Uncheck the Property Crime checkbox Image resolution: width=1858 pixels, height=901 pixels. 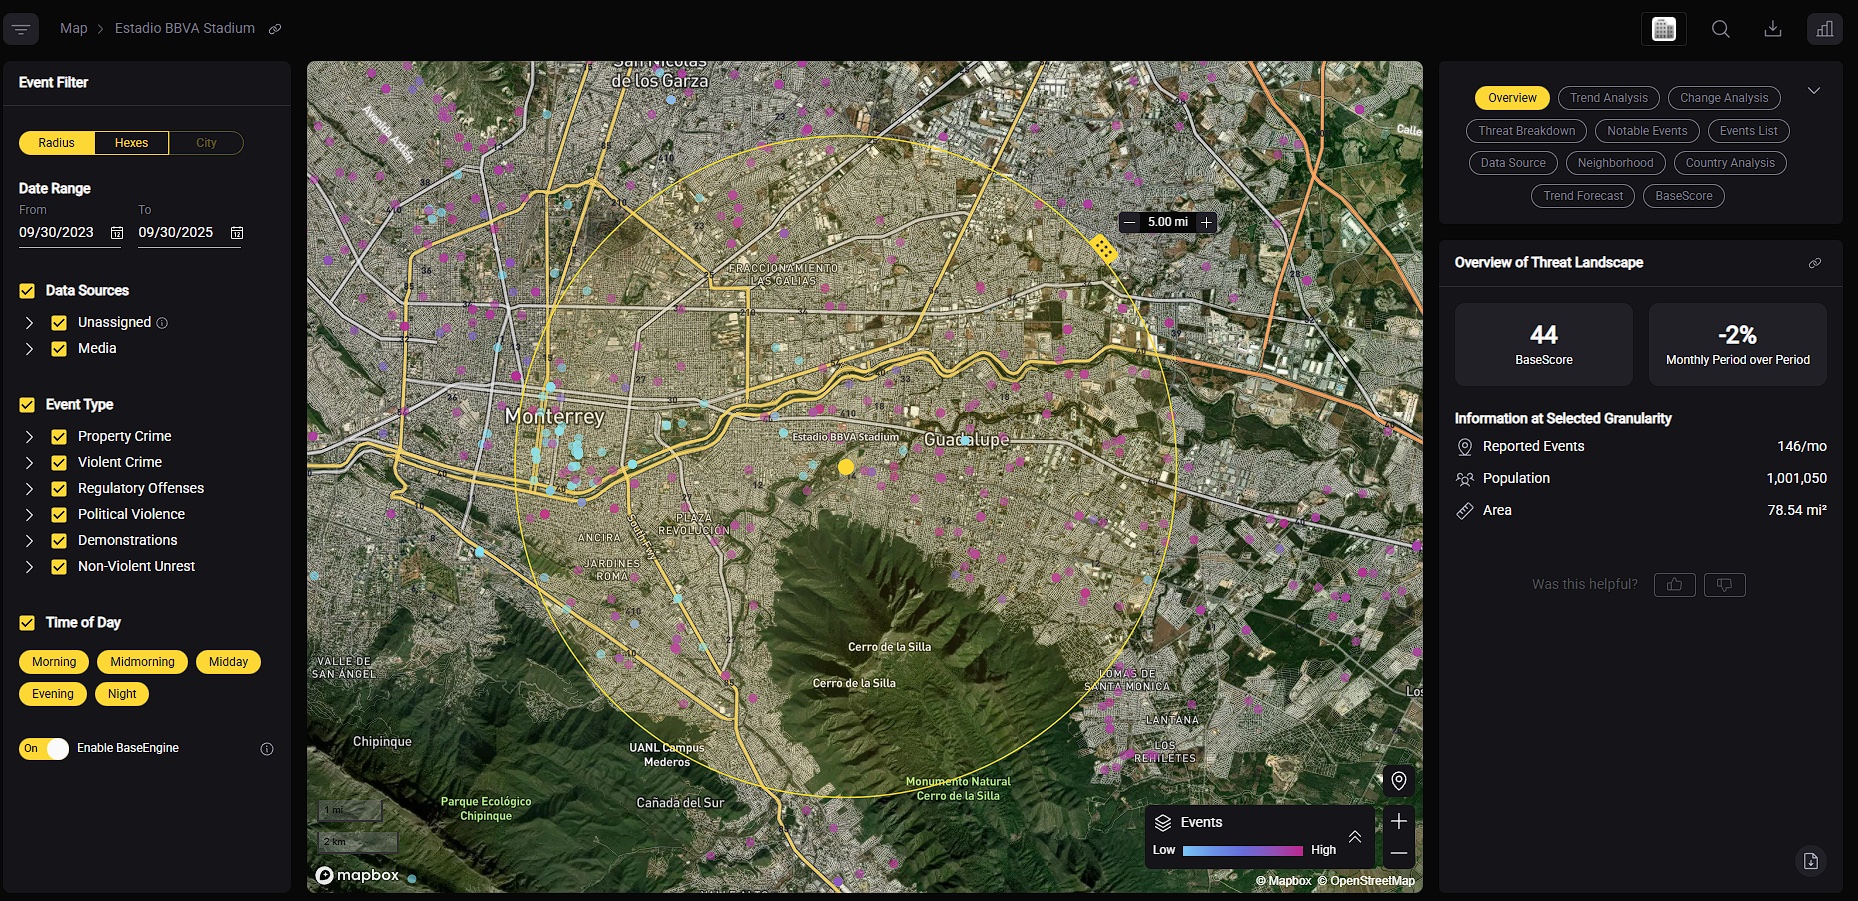(59, 437)
